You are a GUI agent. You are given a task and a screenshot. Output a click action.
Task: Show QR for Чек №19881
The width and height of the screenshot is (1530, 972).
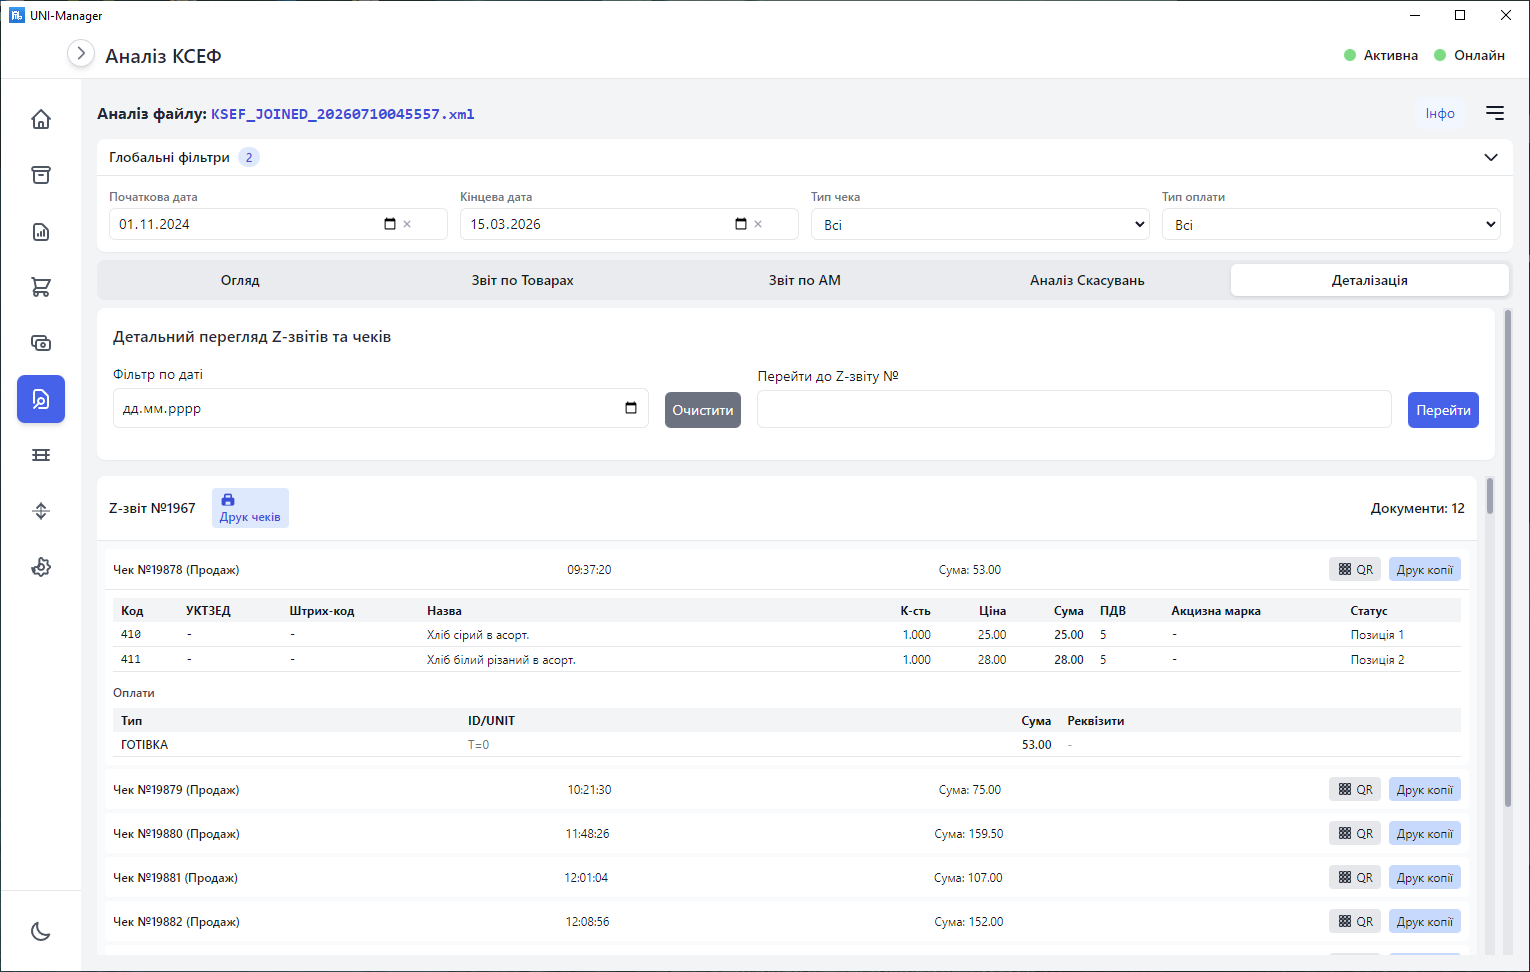coord(1355,877)
